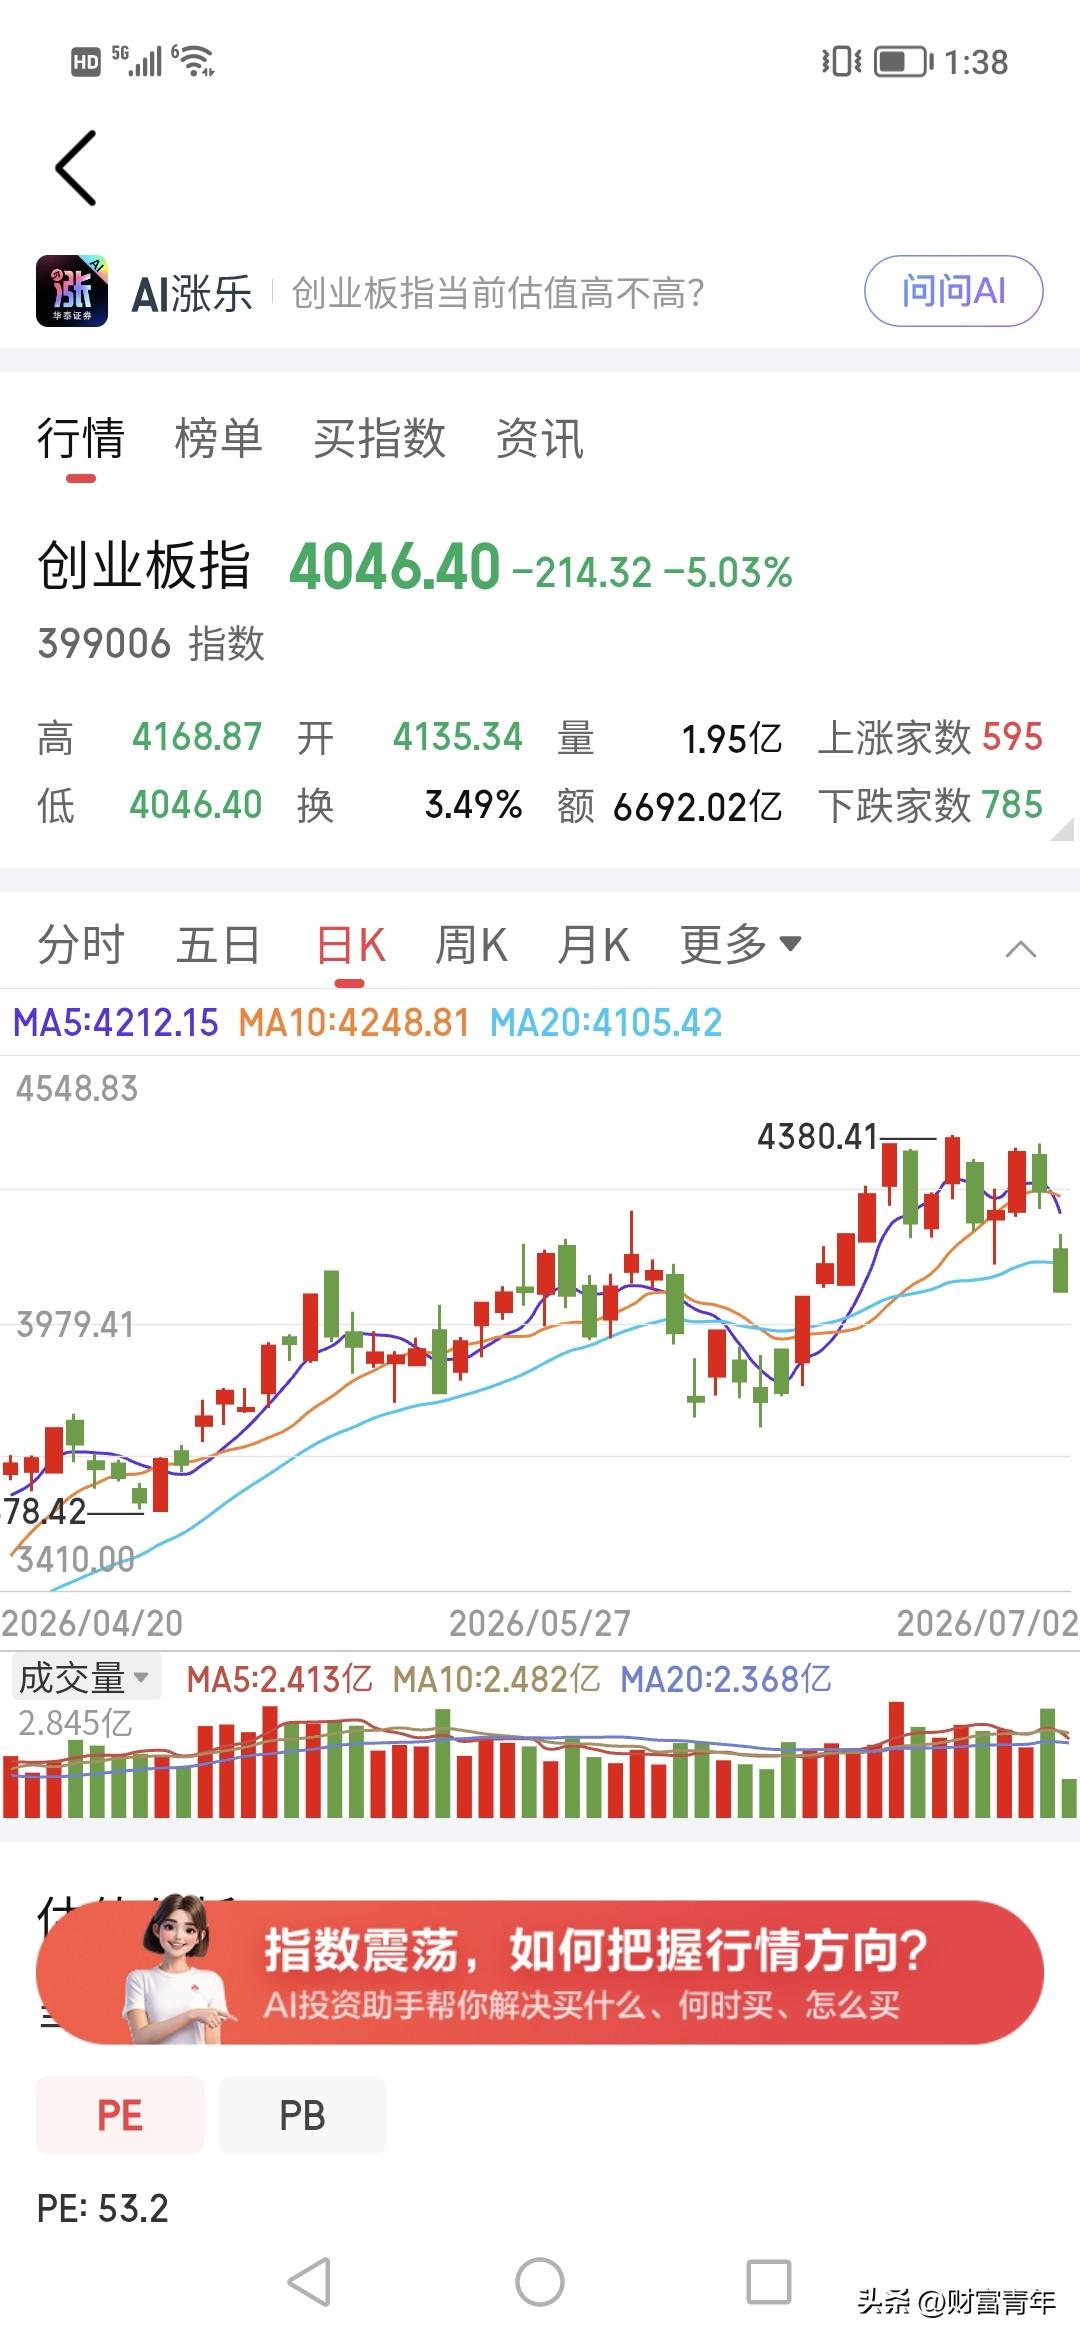Screen dimensions: 1080x2340
Task: Open the question 创业板指当前估值高不高?
Action: 498,293
